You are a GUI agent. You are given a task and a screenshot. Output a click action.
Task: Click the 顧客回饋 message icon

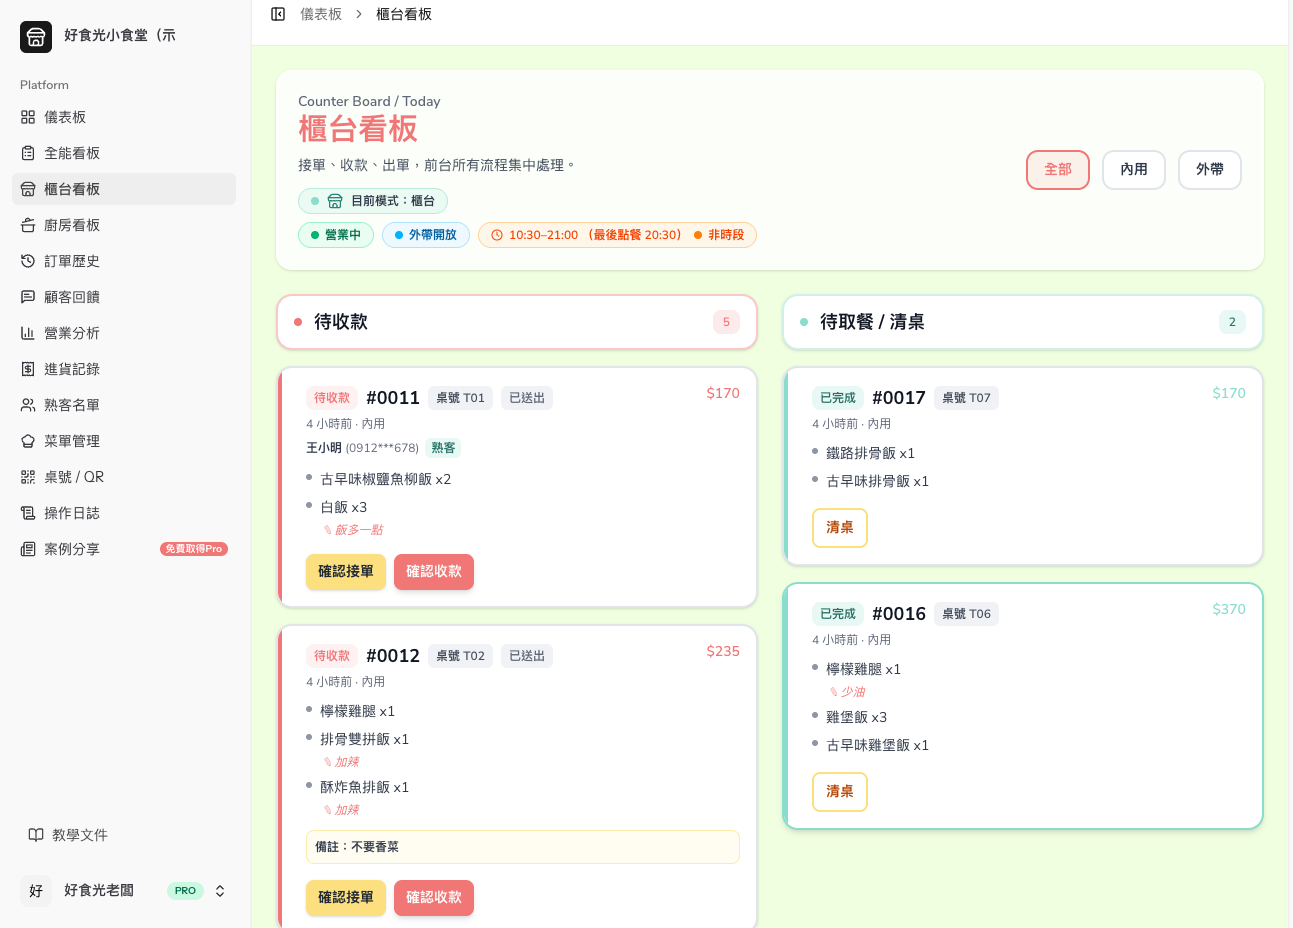pos(28,297)
